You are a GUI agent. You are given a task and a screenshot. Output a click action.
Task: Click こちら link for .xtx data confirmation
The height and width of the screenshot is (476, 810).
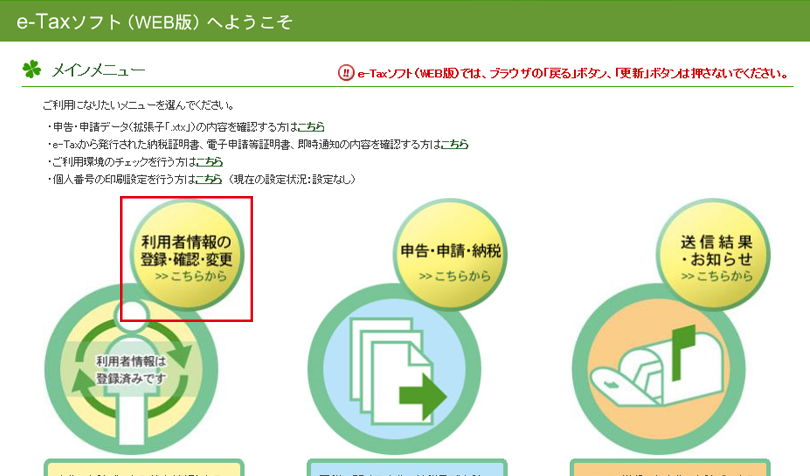coord(311,127)
